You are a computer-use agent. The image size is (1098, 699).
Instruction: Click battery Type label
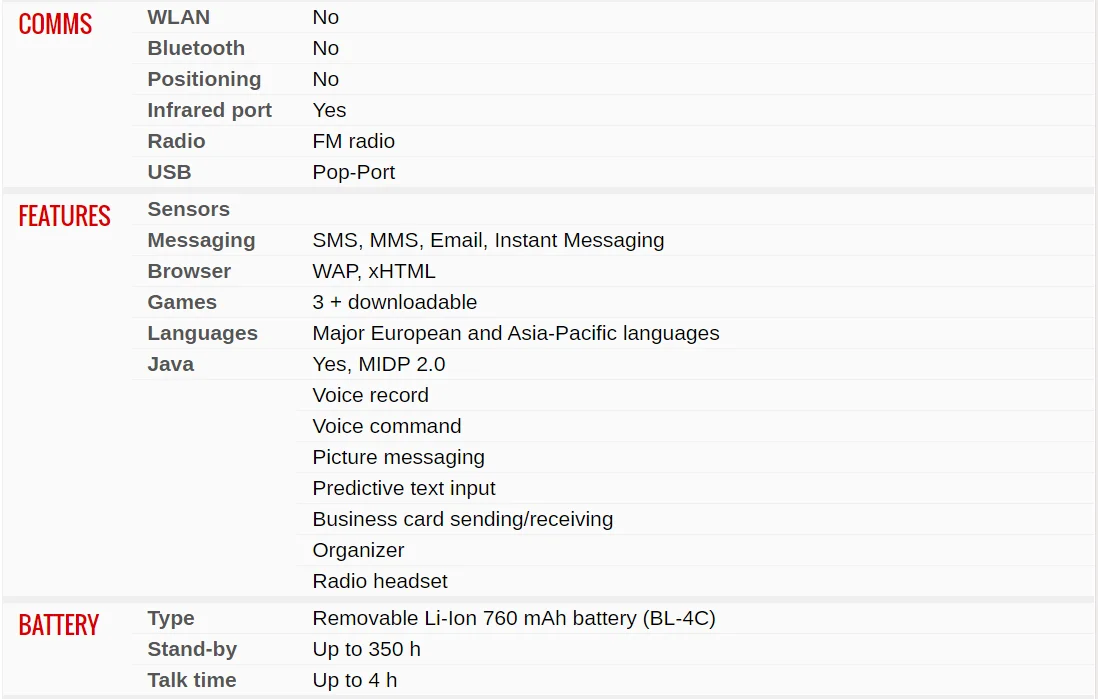point(171,618)
